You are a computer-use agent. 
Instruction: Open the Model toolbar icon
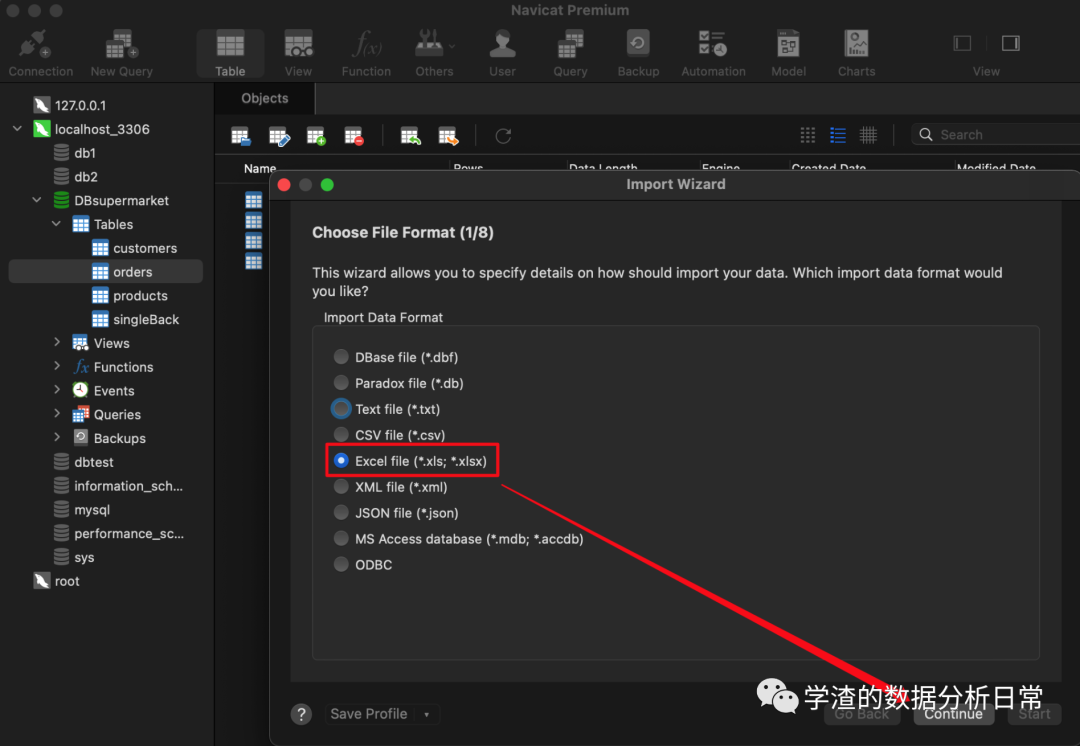(788, 53)
